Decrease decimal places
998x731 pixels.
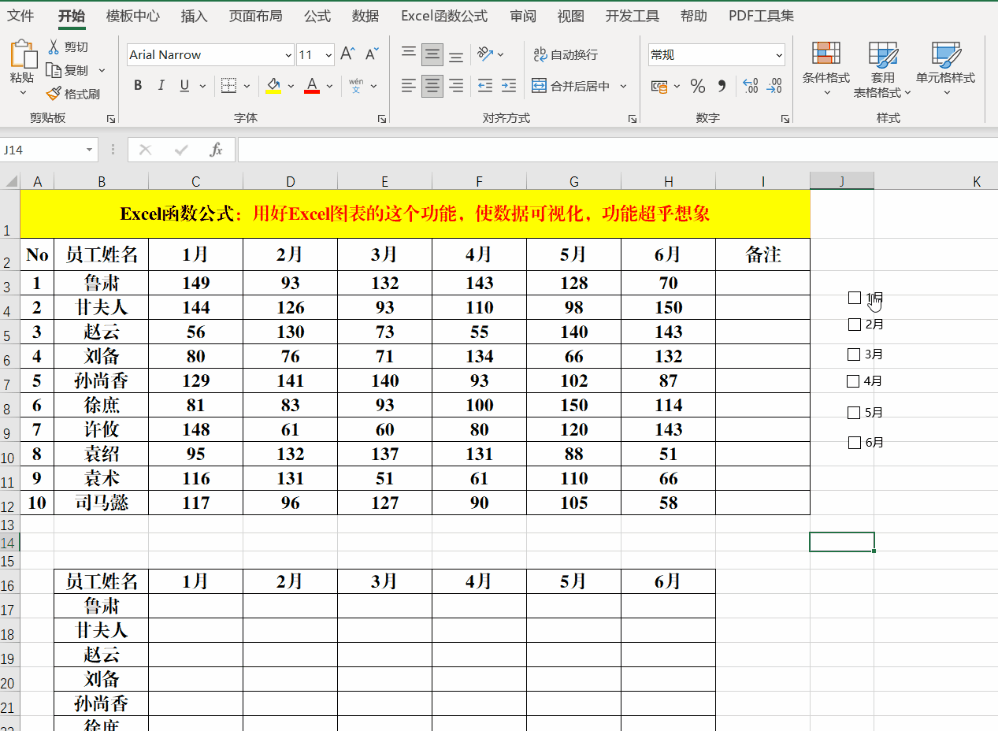(x=775, y=86)
